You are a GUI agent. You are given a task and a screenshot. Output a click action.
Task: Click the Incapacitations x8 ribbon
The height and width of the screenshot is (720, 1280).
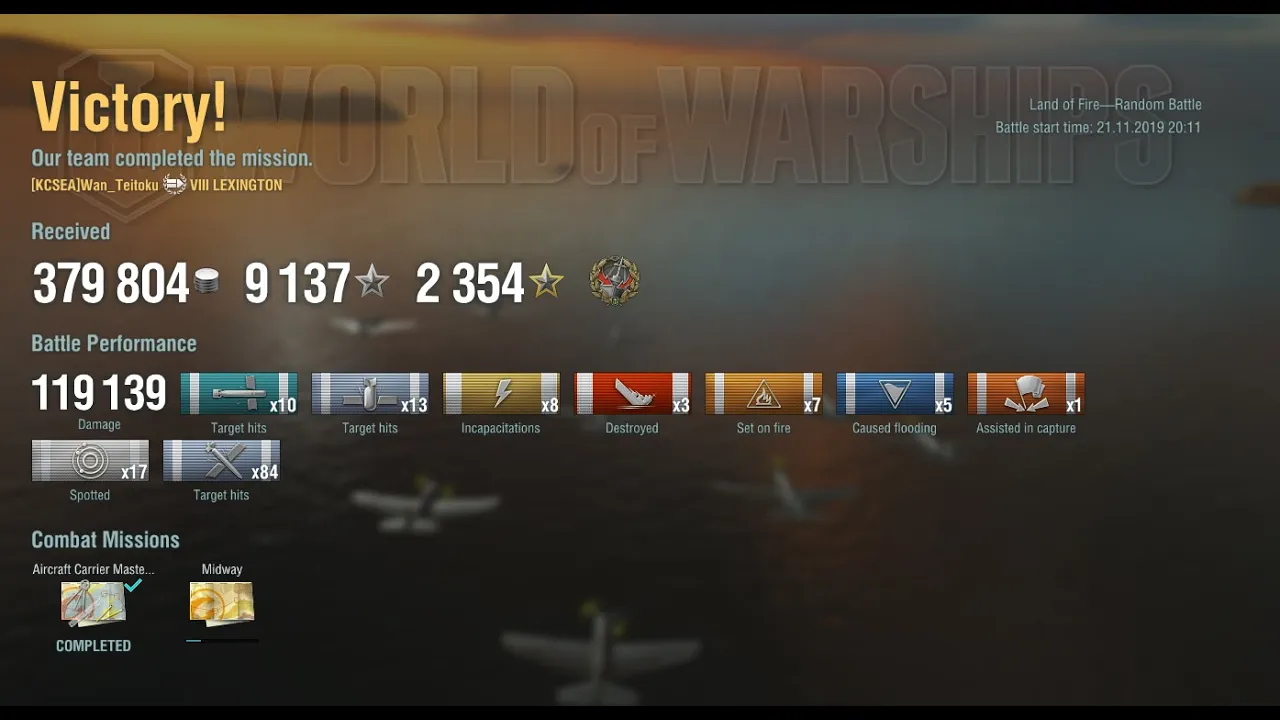[501, 394]
